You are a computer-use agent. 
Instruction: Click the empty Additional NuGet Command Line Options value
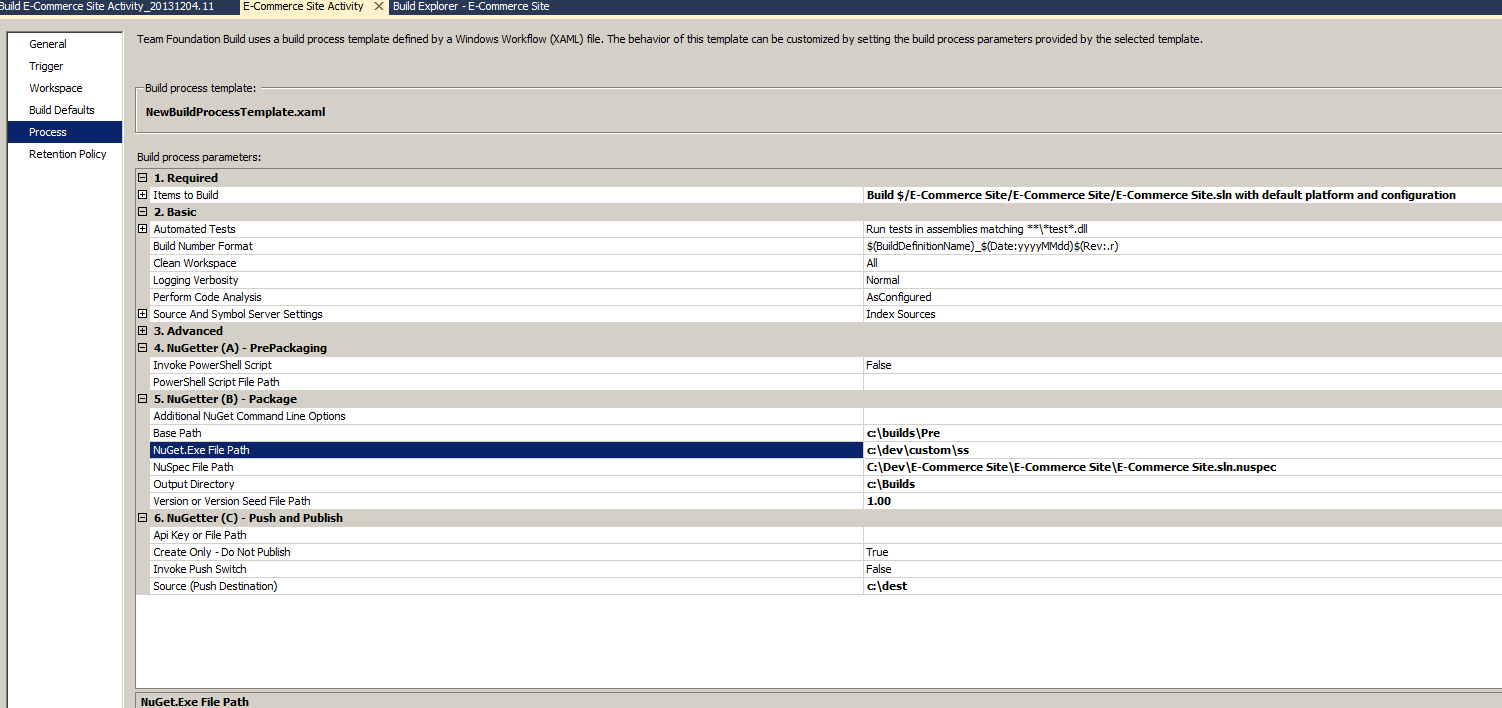1183,416
